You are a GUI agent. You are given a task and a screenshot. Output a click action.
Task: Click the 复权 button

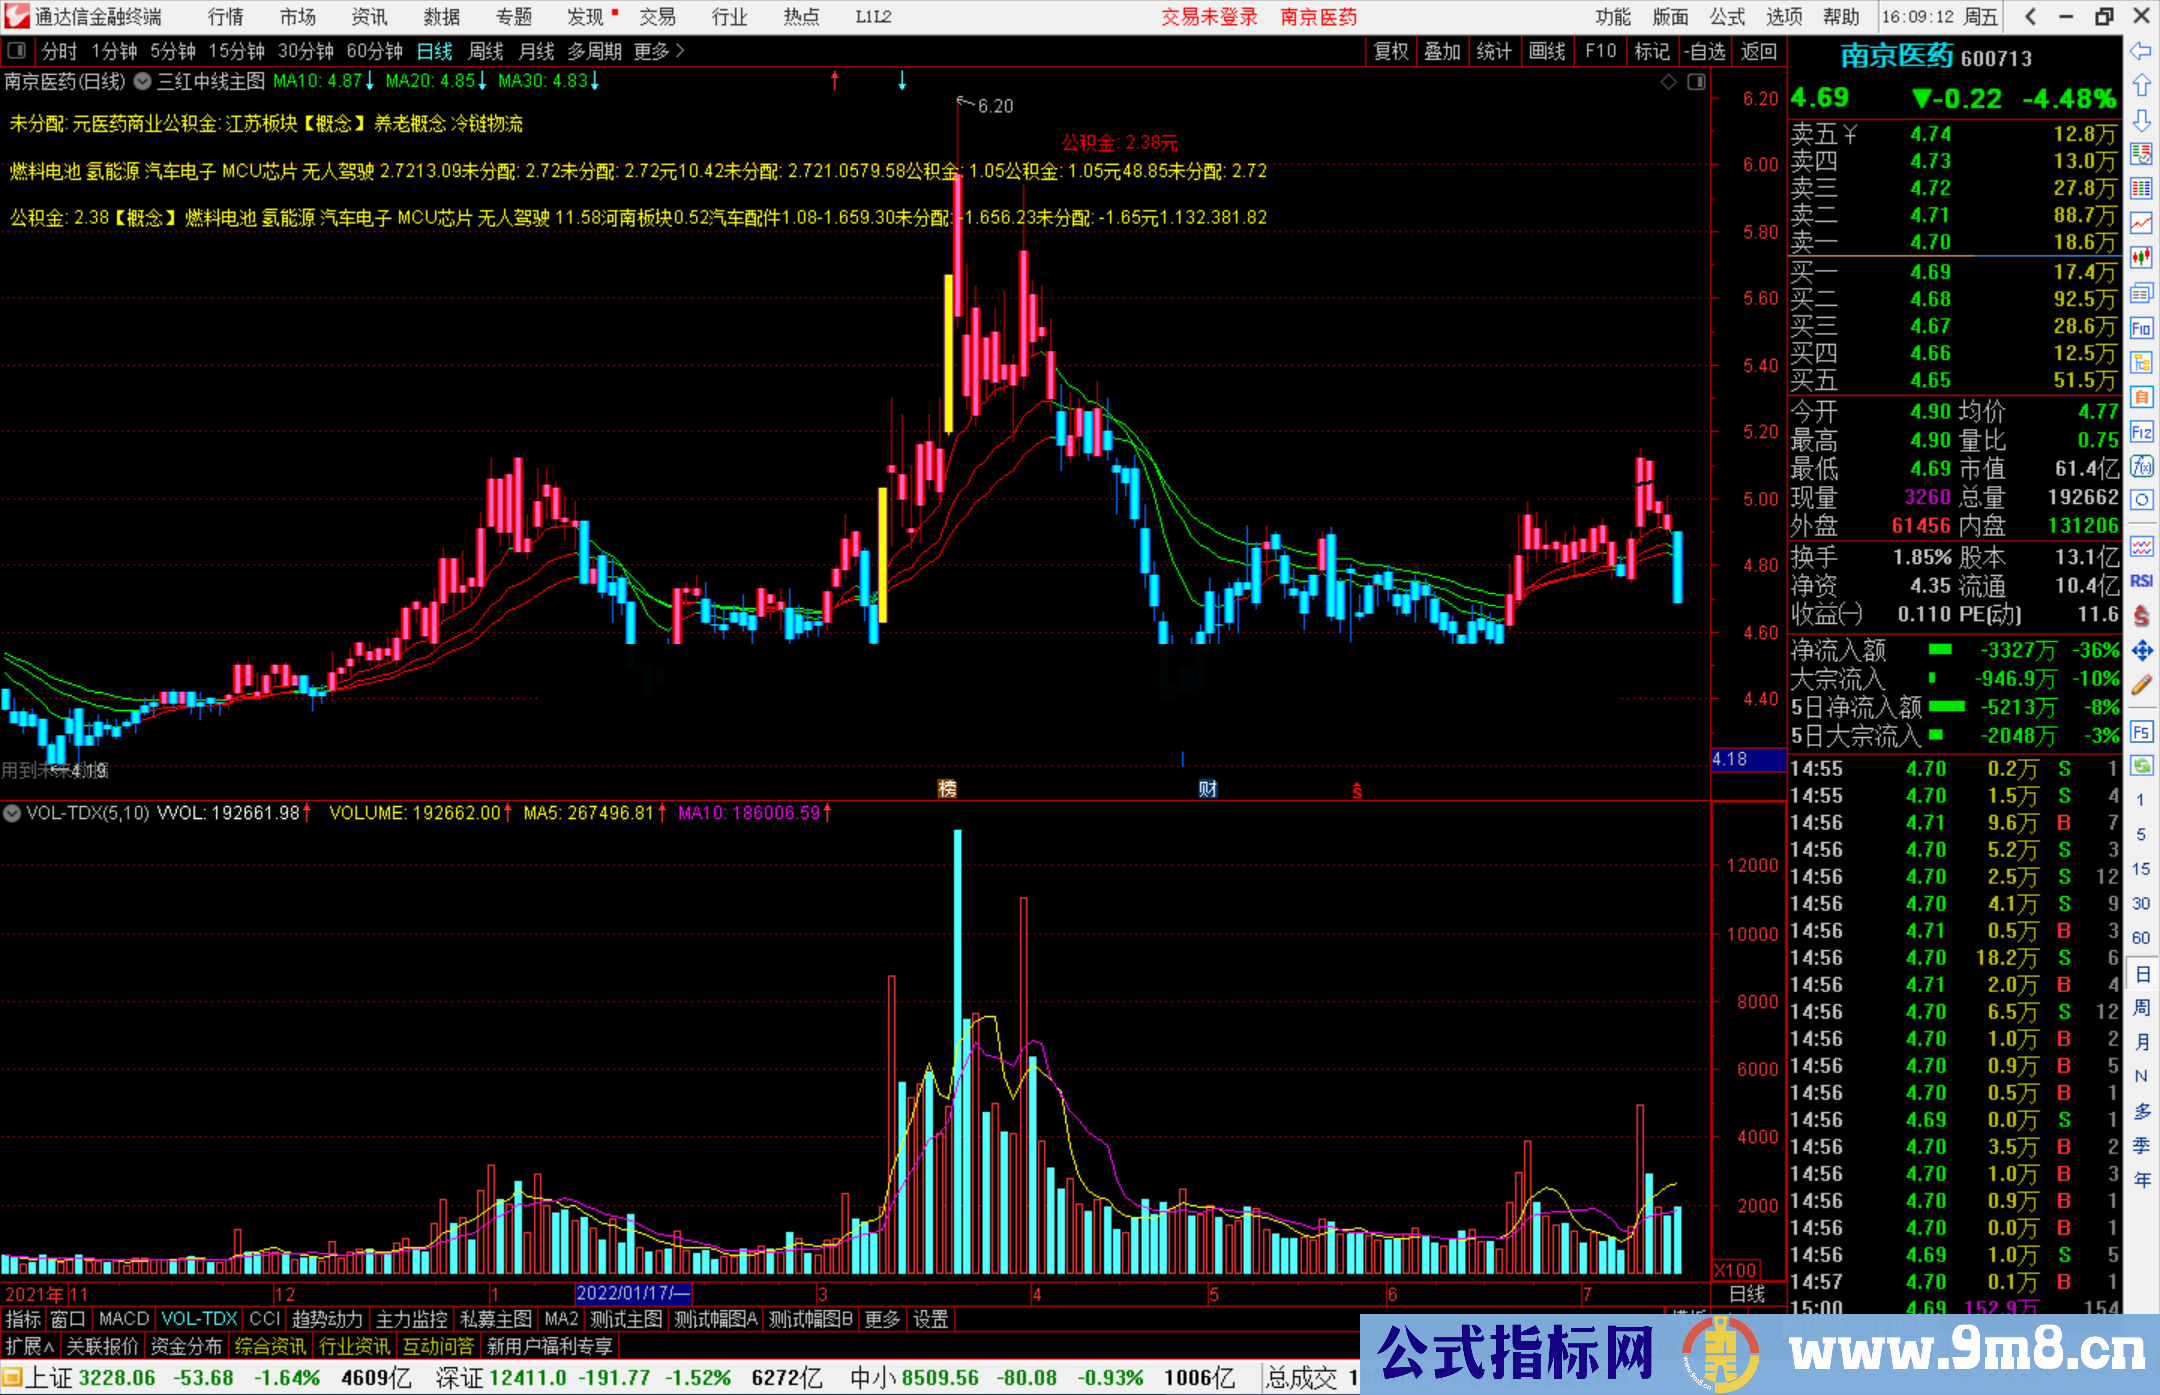(x=1390, y=51)
